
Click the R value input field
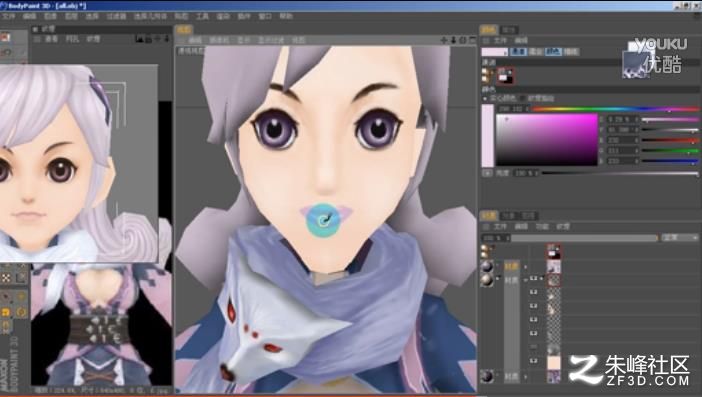(x=622, y=140)
